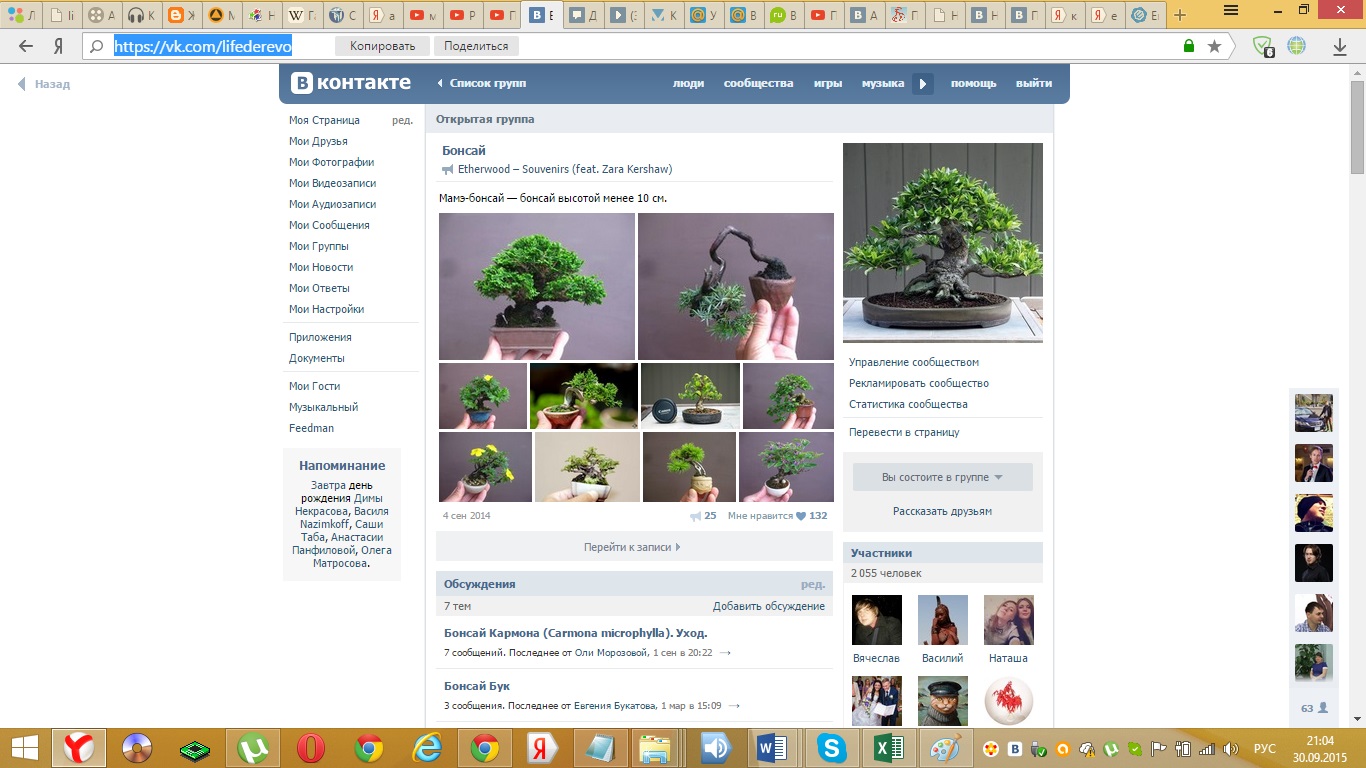Open Yandex Browser in the taskbar
This screenshot has width=1366, height=768.
click(x=79, y=748)
